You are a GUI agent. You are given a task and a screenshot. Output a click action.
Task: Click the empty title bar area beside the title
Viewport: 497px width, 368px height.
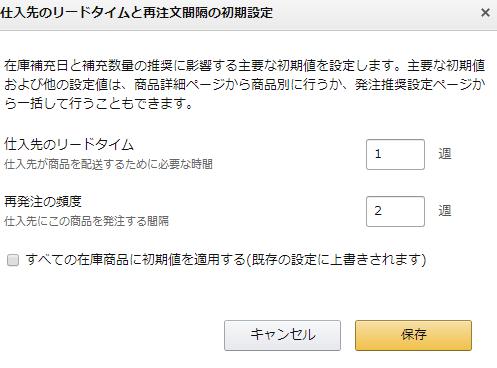[x=377, y=13]
